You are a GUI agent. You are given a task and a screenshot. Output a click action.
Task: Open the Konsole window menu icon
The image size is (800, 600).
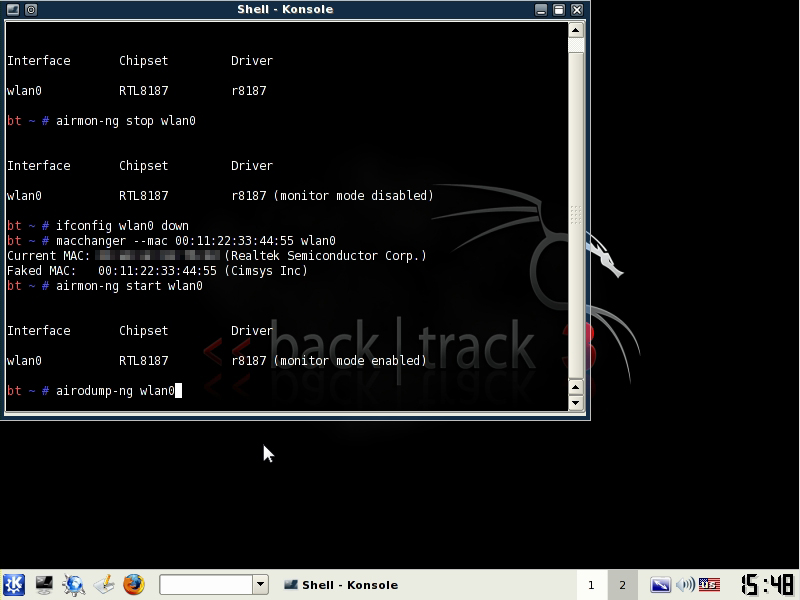[x=13, y=10]
